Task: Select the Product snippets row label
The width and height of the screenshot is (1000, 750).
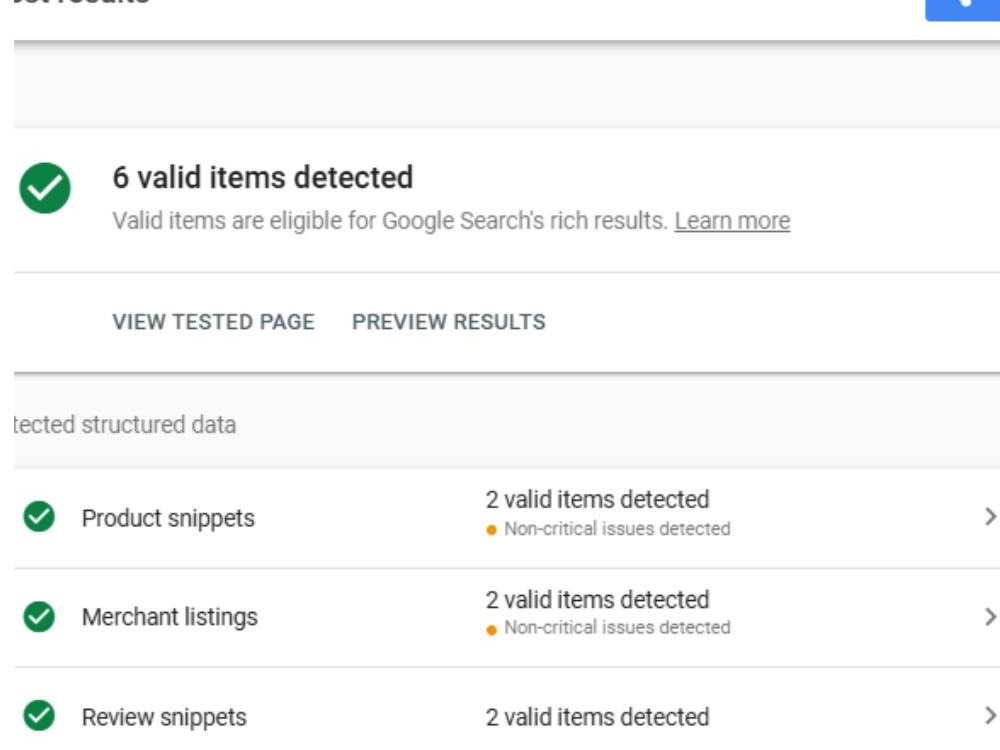Action: [168, 518]
